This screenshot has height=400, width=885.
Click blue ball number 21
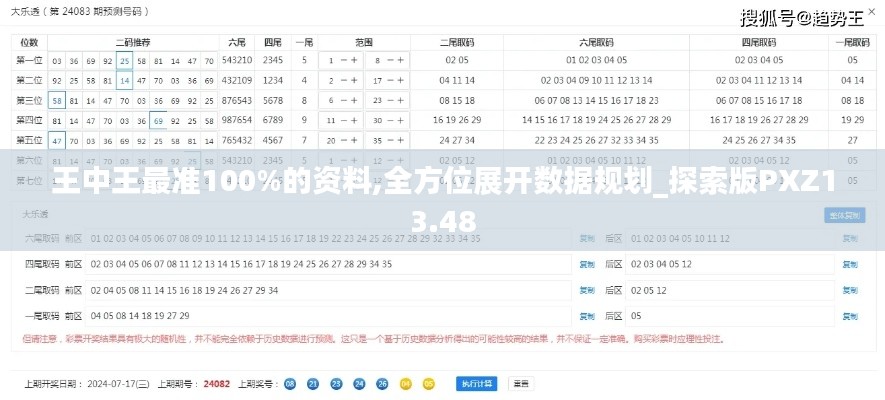point(313,384)
